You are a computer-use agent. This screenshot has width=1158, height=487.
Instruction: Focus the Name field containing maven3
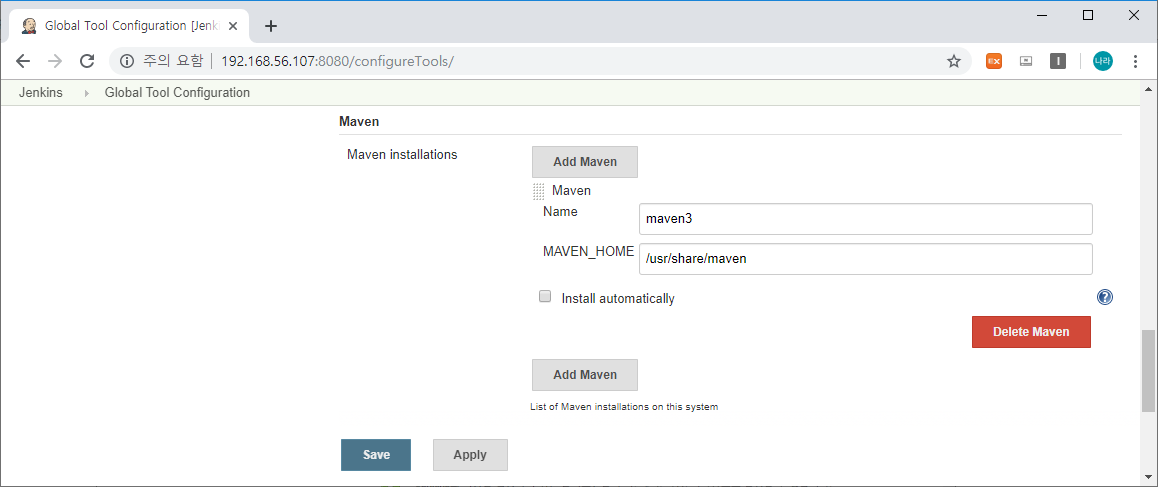(866, 219)
